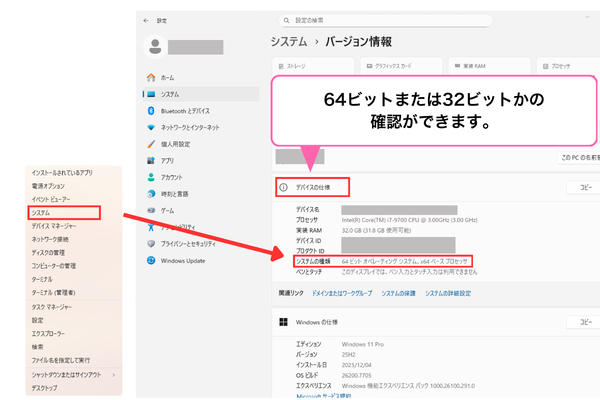This screenshot has width=600, height=400.
Task: Click the OS ビルド value 26200.7705
Action: point(356,376)
